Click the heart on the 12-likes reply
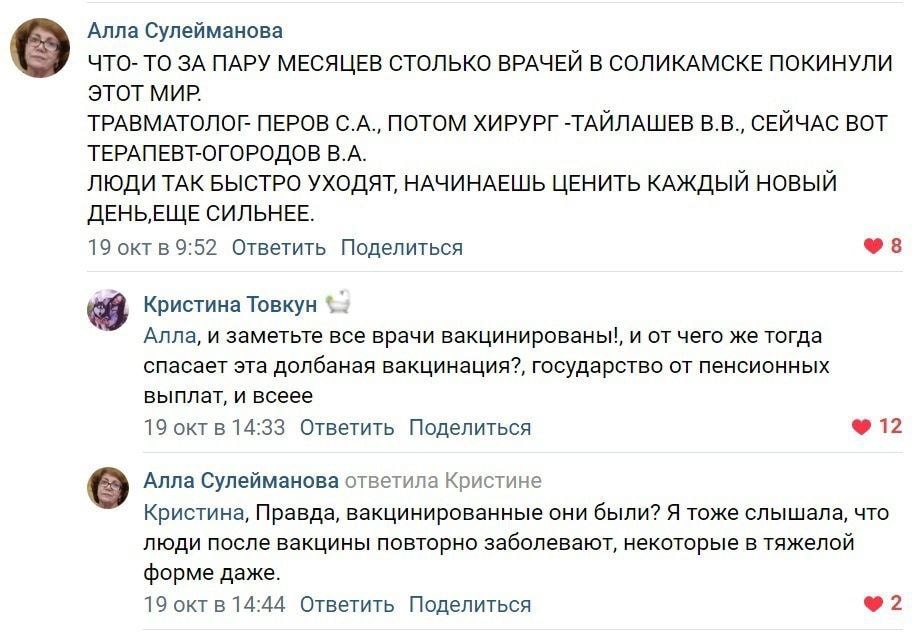The width and height of the screenshot is (922, 637). point(862,427)
